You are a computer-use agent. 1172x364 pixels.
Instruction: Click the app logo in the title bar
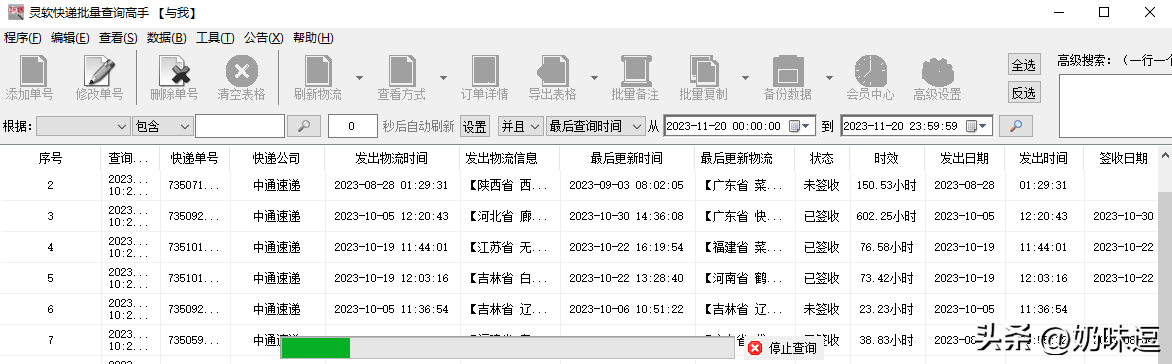(x=15, y=12)
